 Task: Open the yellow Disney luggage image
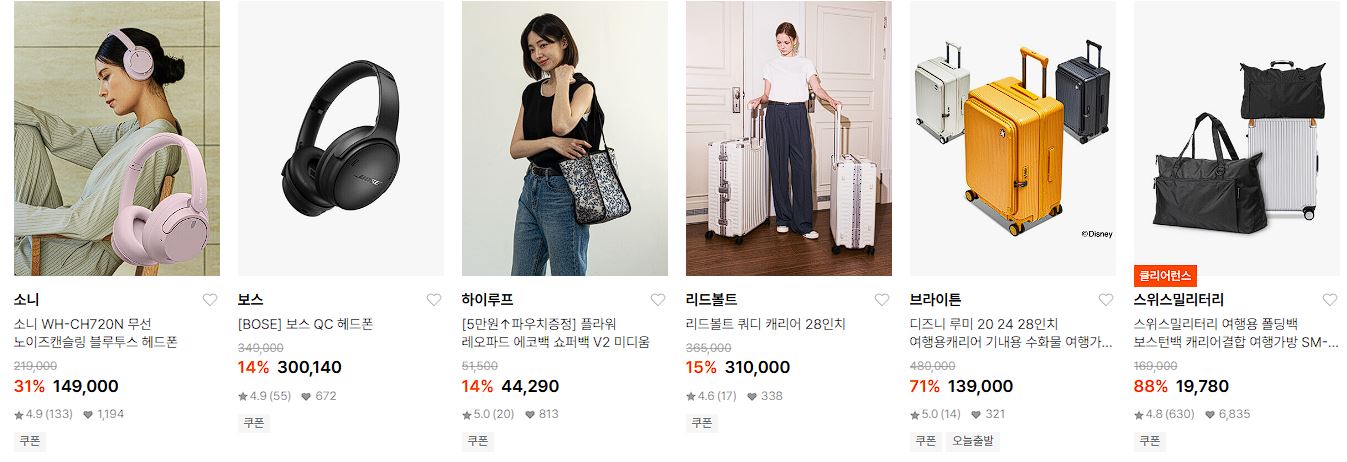(x=1013, y=138)
